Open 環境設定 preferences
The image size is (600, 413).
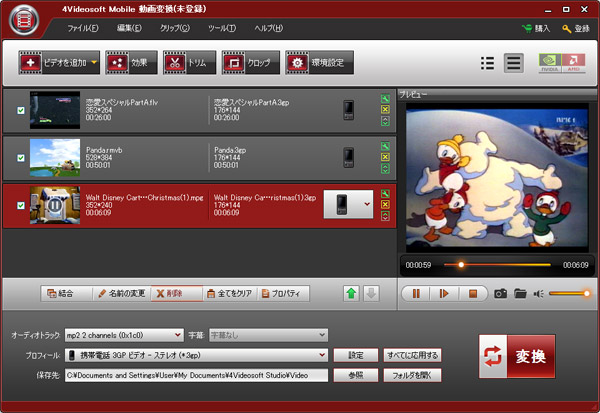320,62
